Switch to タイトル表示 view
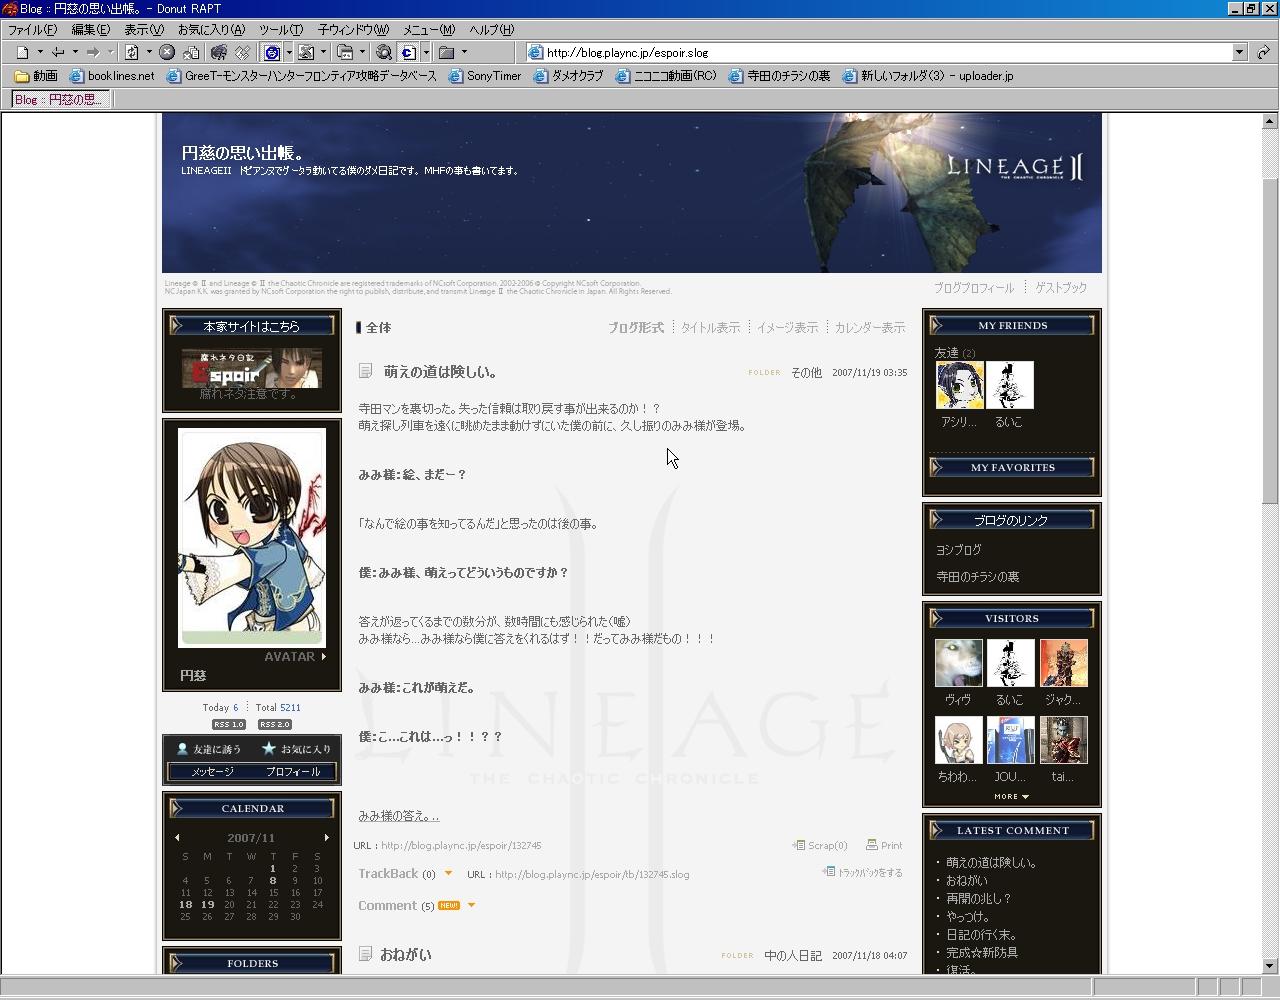Image resolution: width=1280 pixels, height=1000 pixels. tap(710, 328)
